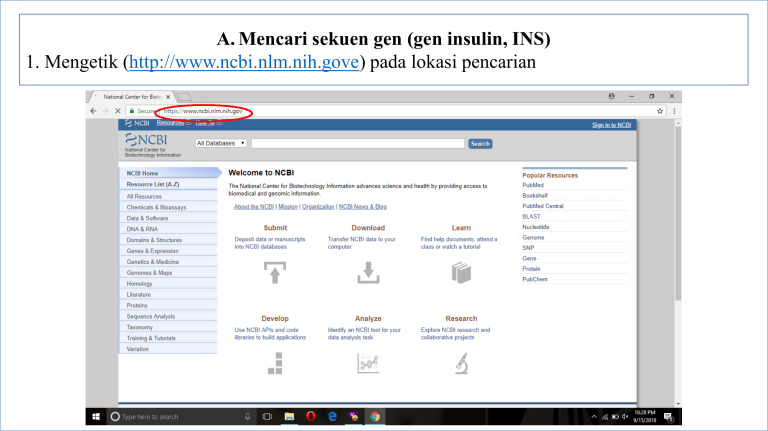Open File Explorer from the taskbar
The image size is (768, 431).
point(289,416)
